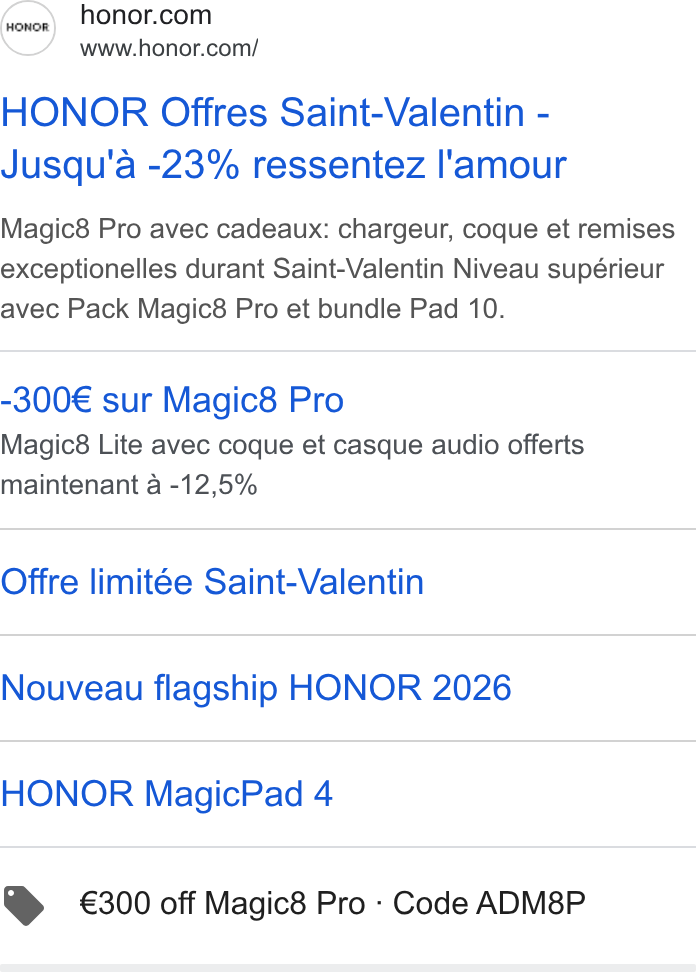This screenshot has width=696, height=972.
Task: Open the HONOR Offres Saint-Valentin headline
Action: (283, 139)
